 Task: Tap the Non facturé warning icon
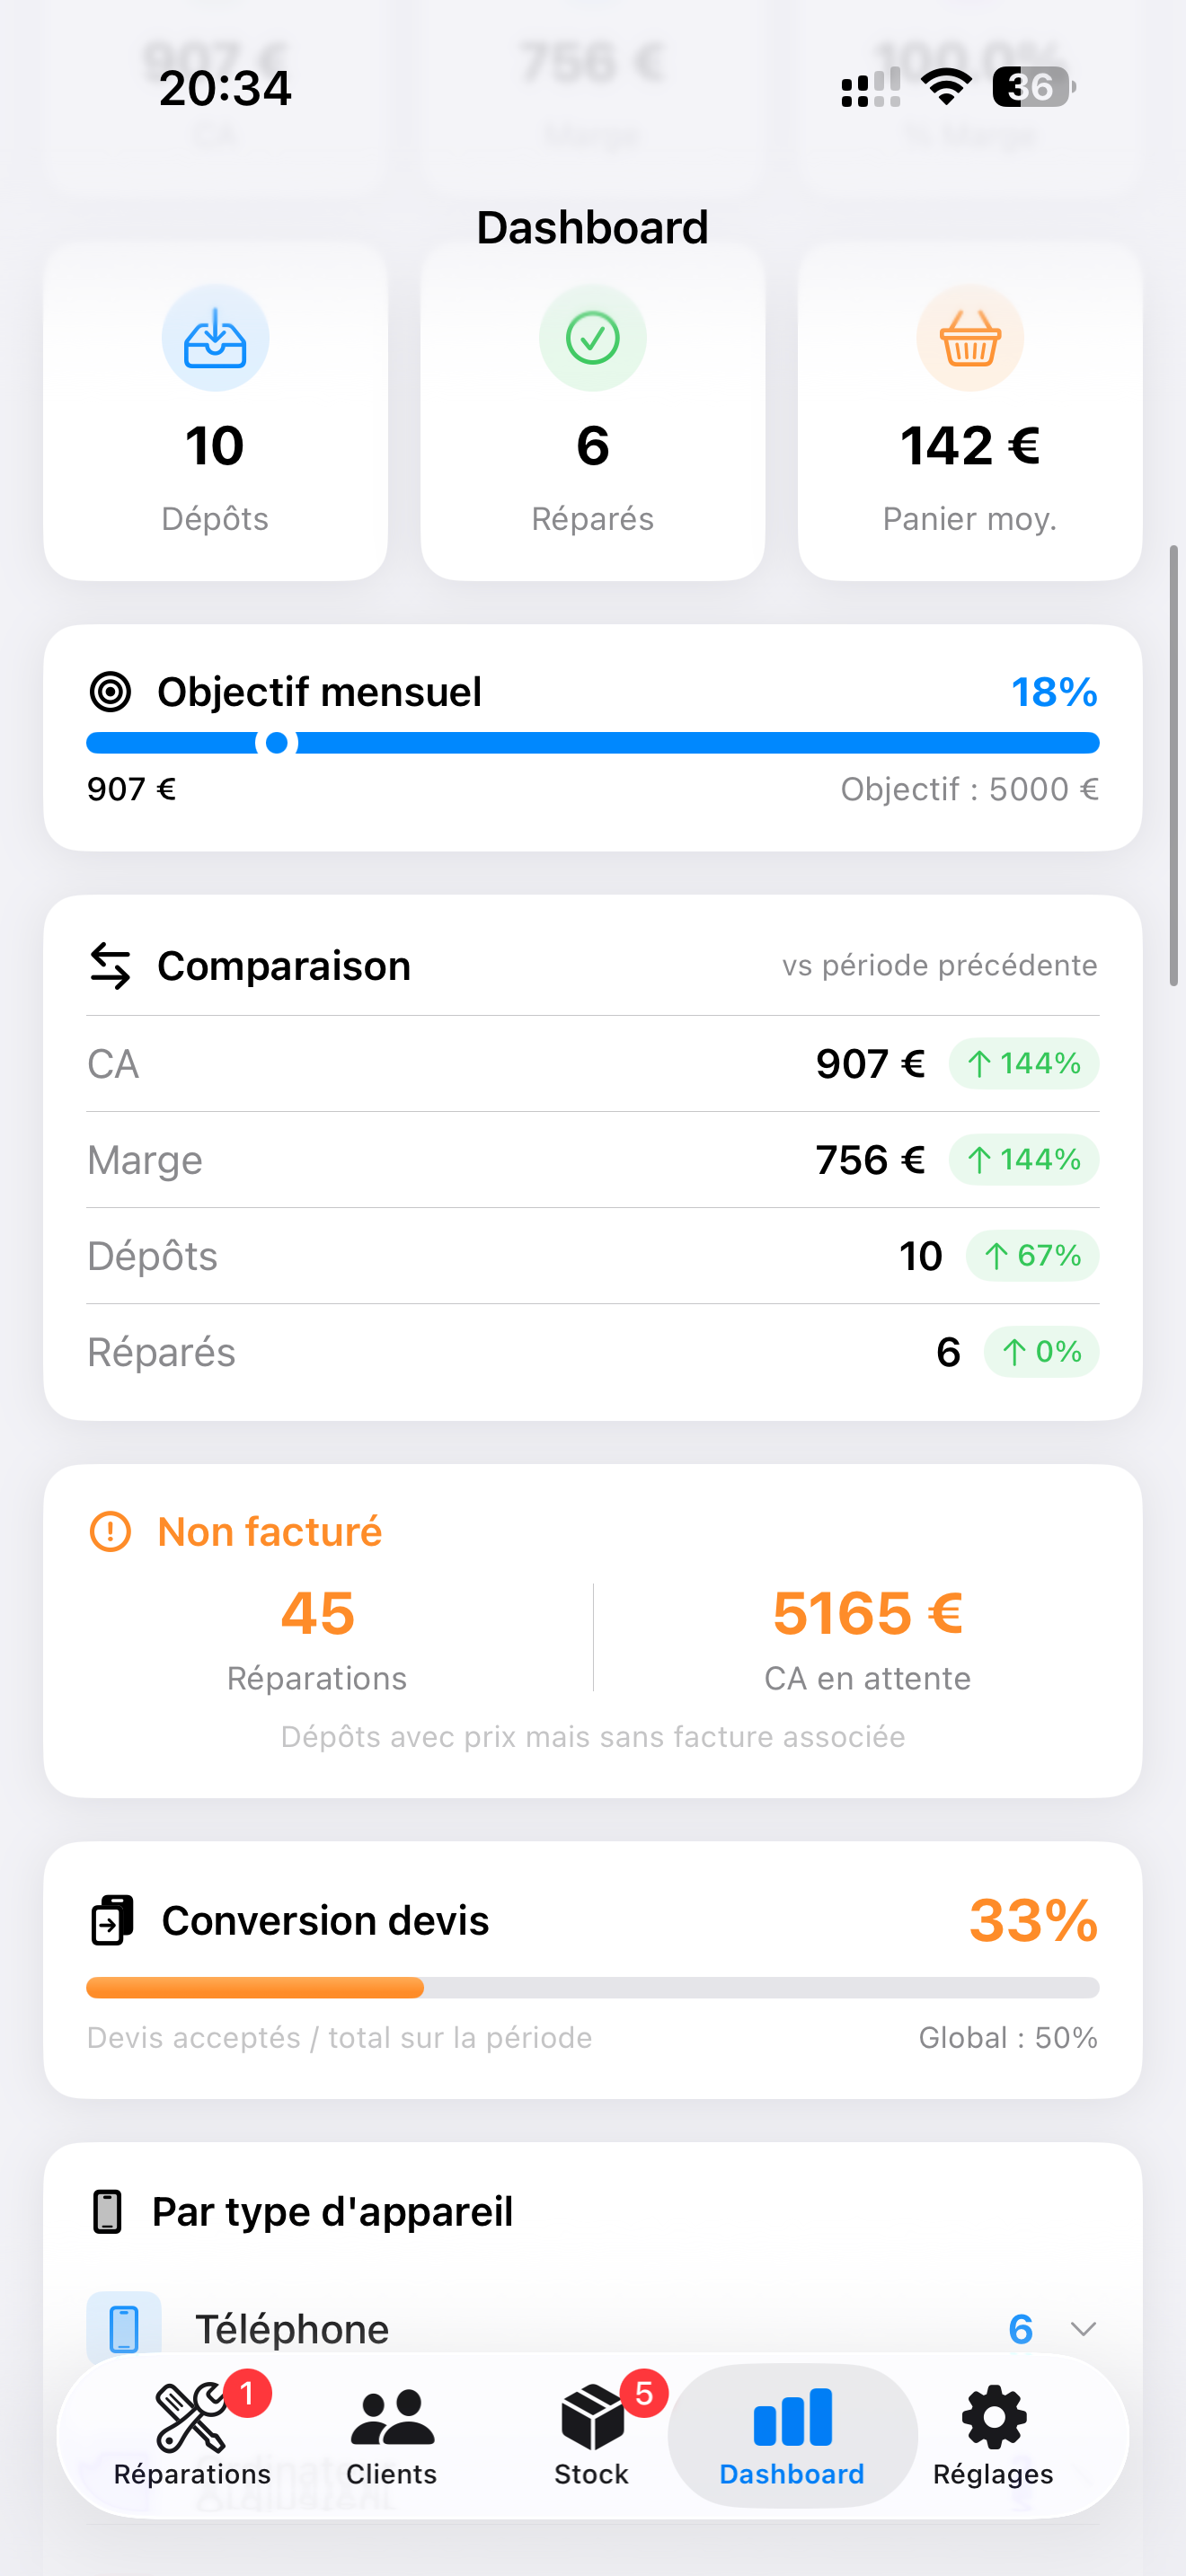click(110, 1532)
